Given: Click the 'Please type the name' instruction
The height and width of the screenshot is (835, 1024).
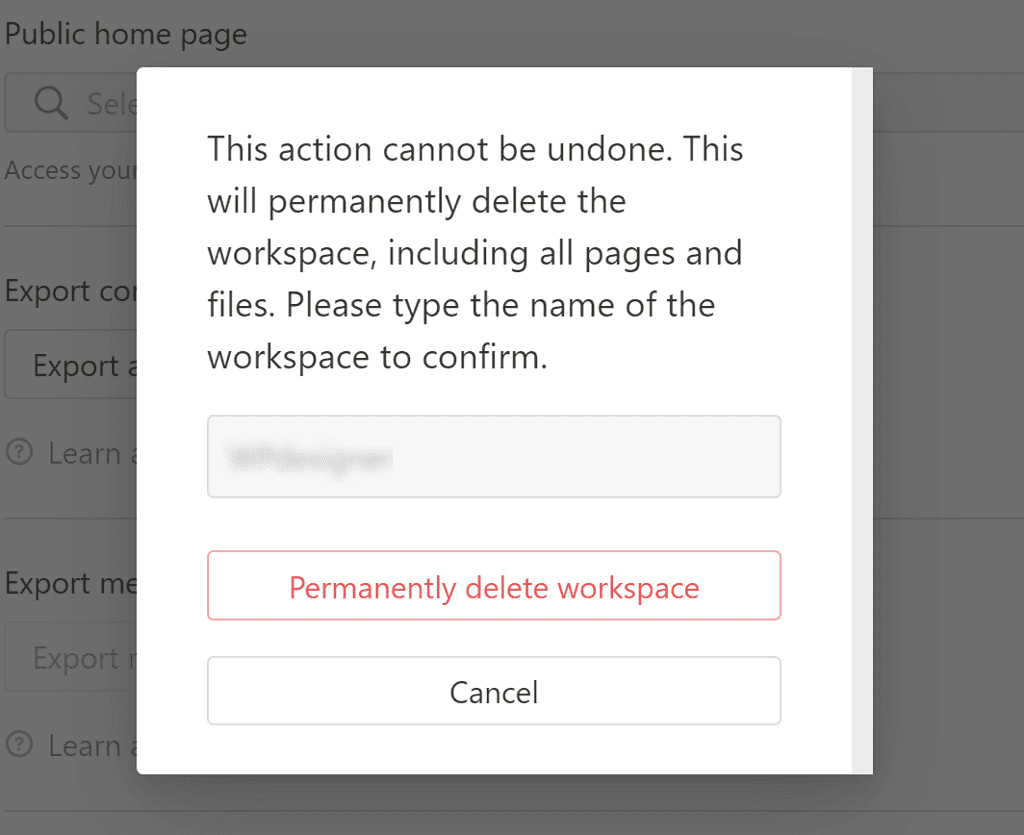Looking at the screenshot, I should (500, 305).
